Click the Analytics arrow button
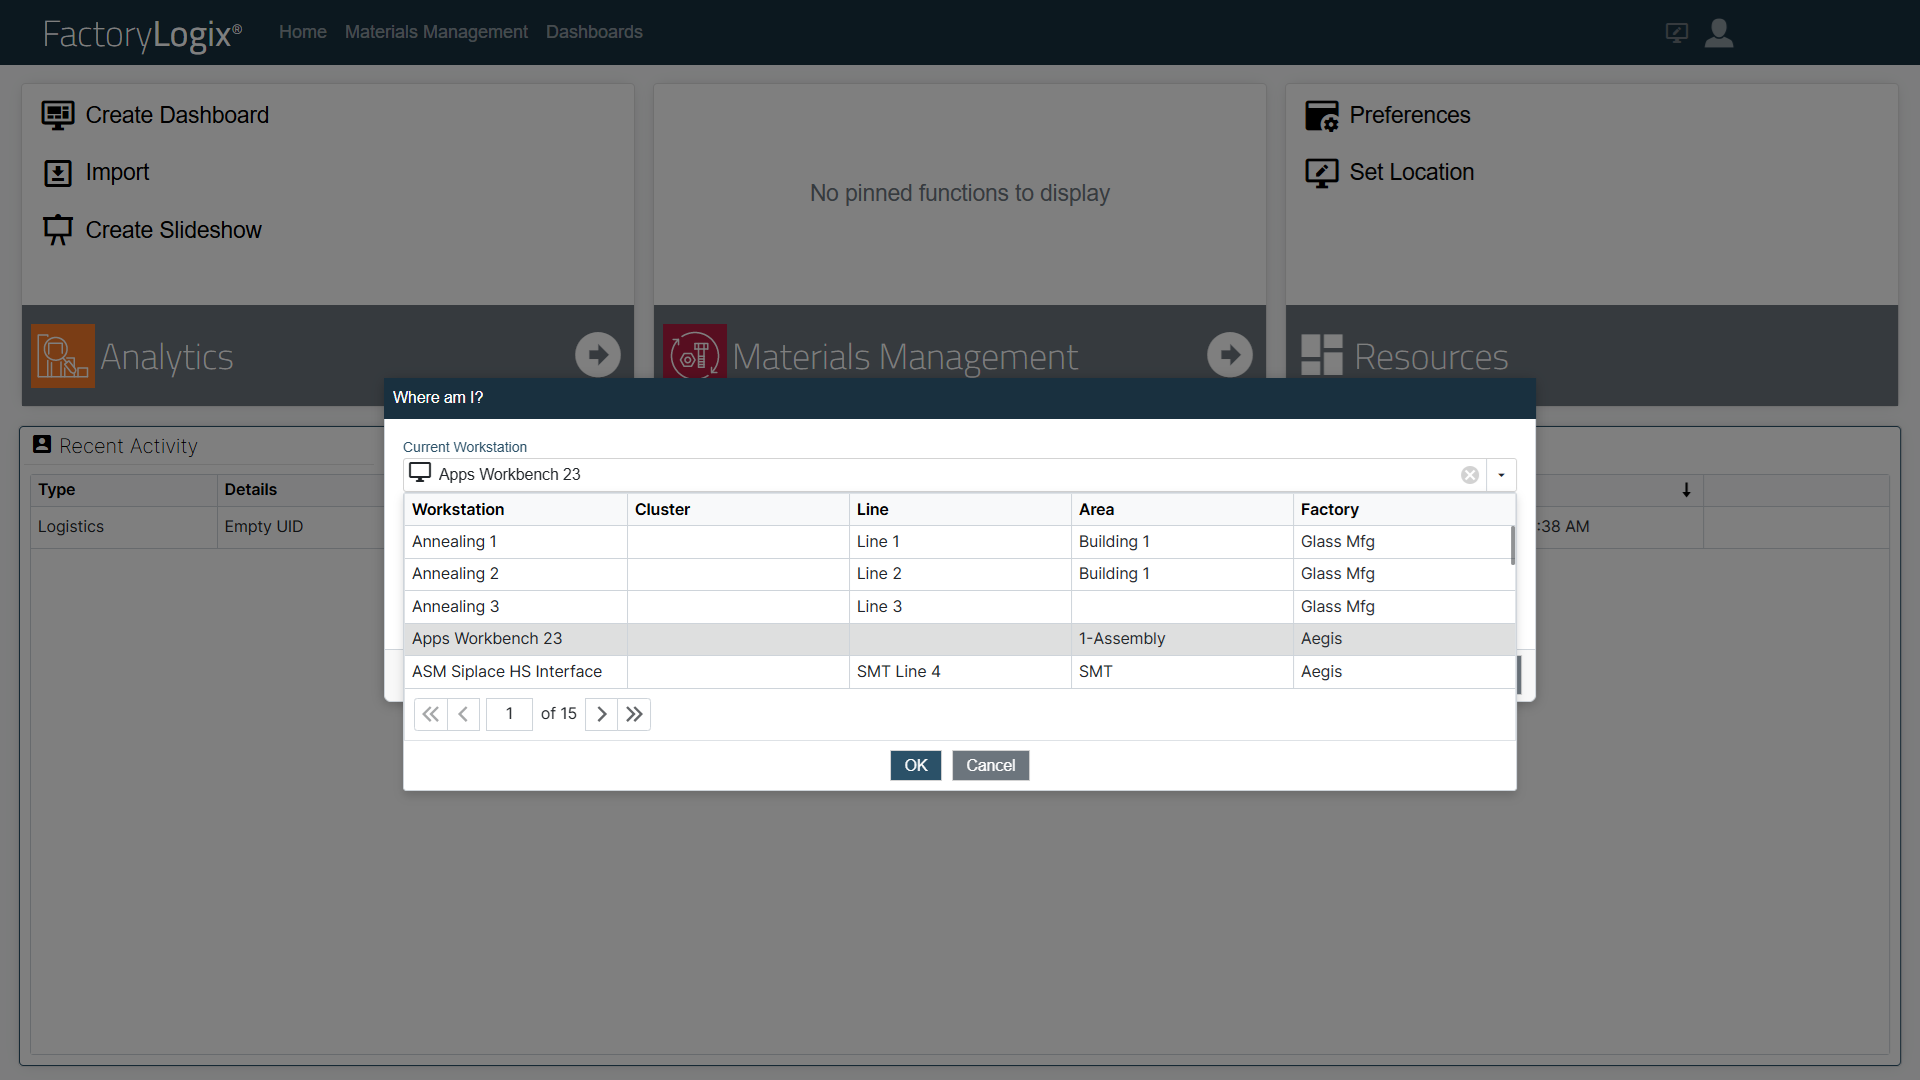 pyautogui.click(x=598, y=355)
